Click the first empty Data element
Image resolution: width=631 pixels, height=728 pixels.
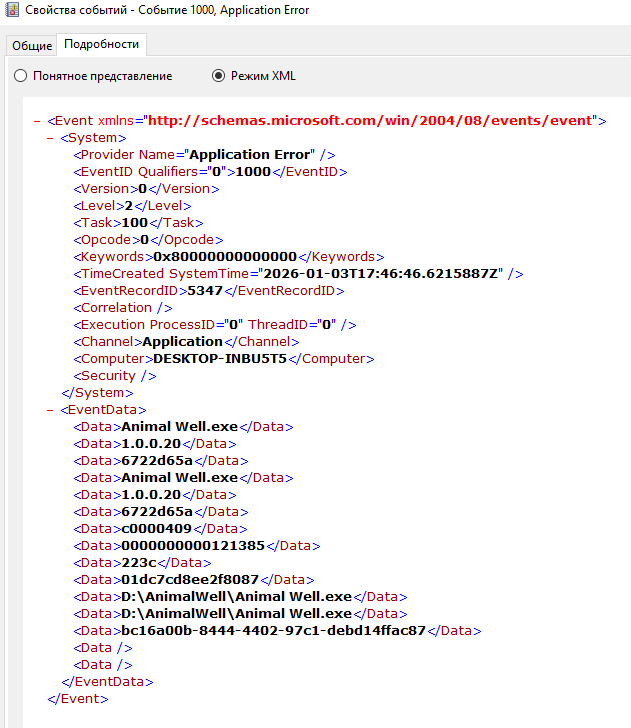click(103, 648)
